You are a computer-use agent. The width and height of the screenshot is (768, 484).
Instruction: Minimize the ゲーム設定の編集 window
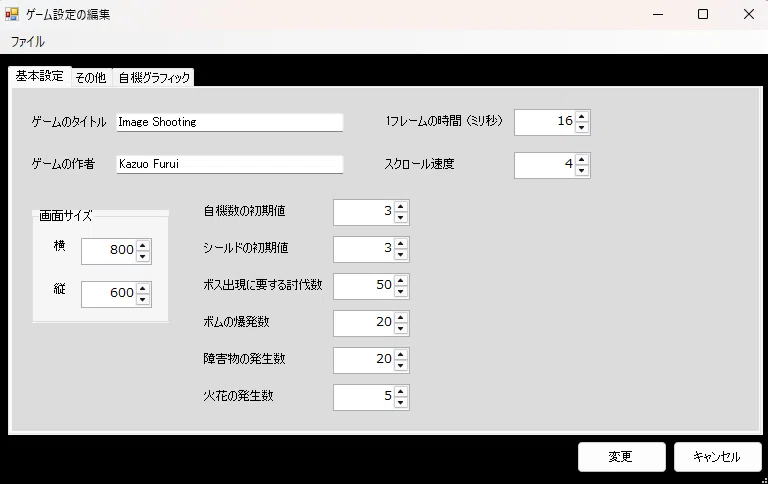pyautogui.click(x=658, y=14)
